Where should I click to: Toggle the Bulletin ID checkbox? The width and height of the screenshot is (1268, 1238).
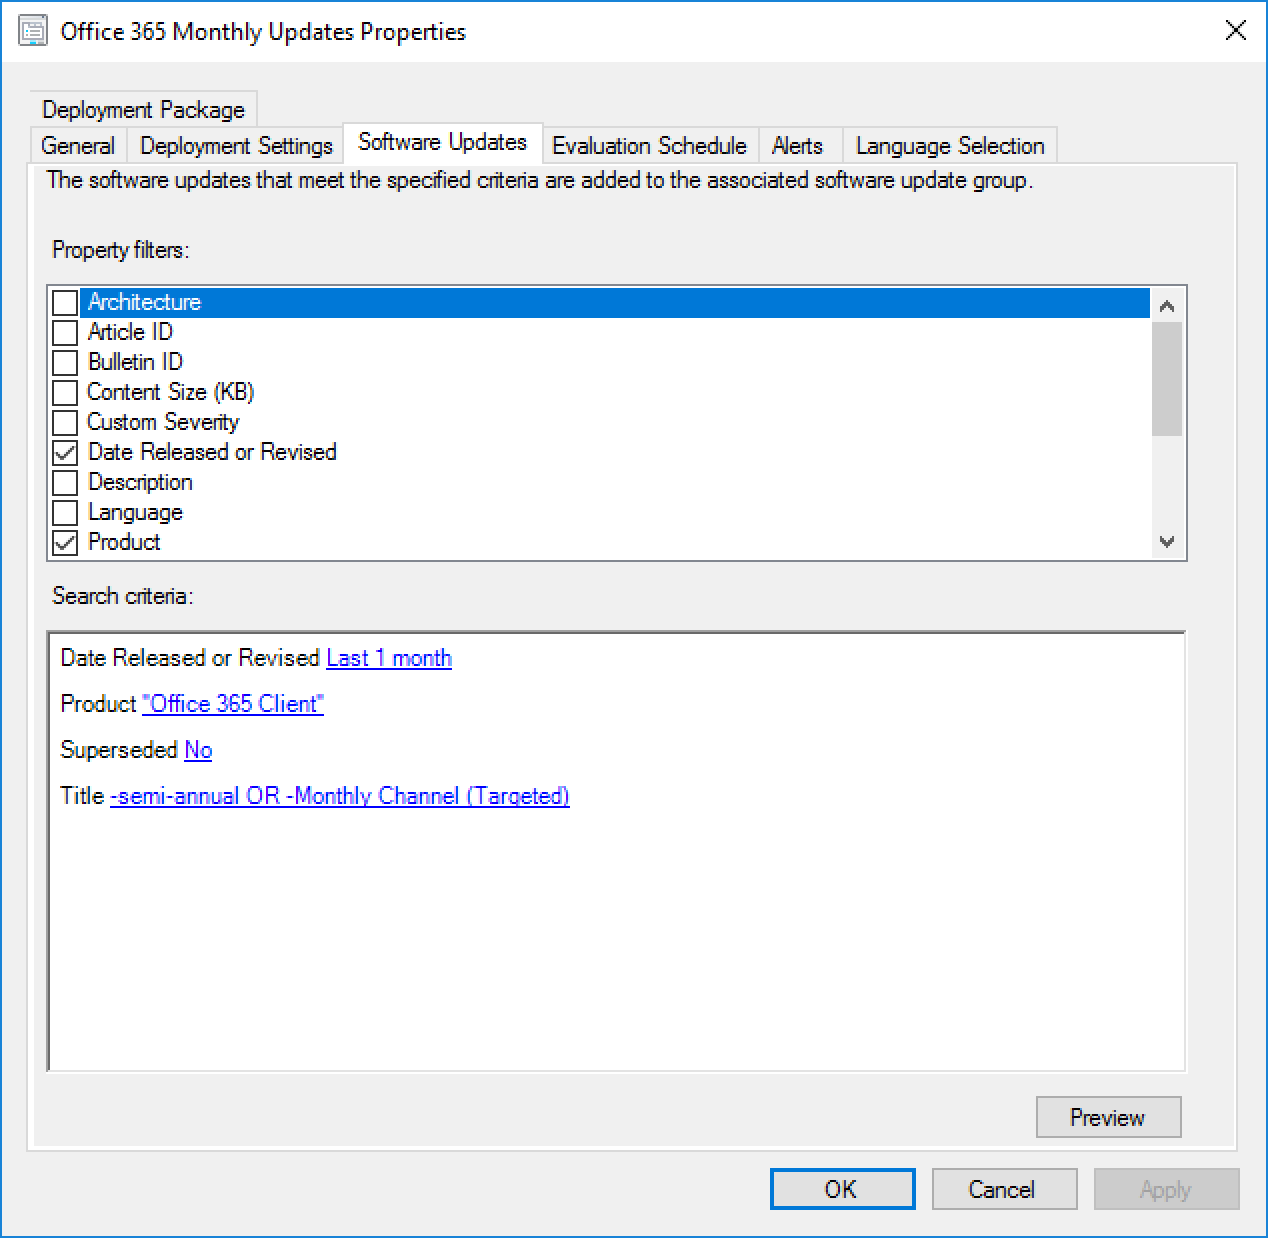click(x=65, y=362)
